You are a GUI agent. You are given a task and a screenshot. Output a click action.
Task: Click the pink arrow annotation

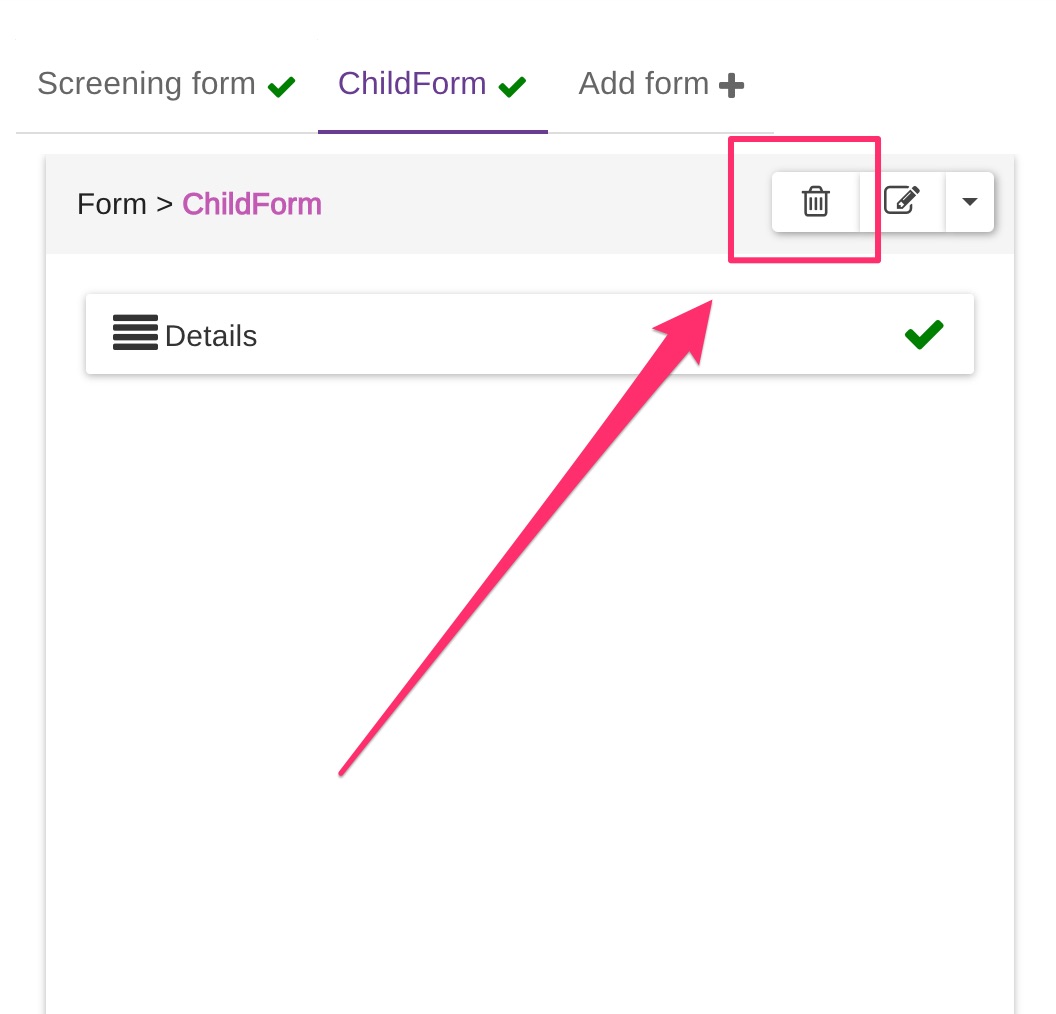coord(520,540)
